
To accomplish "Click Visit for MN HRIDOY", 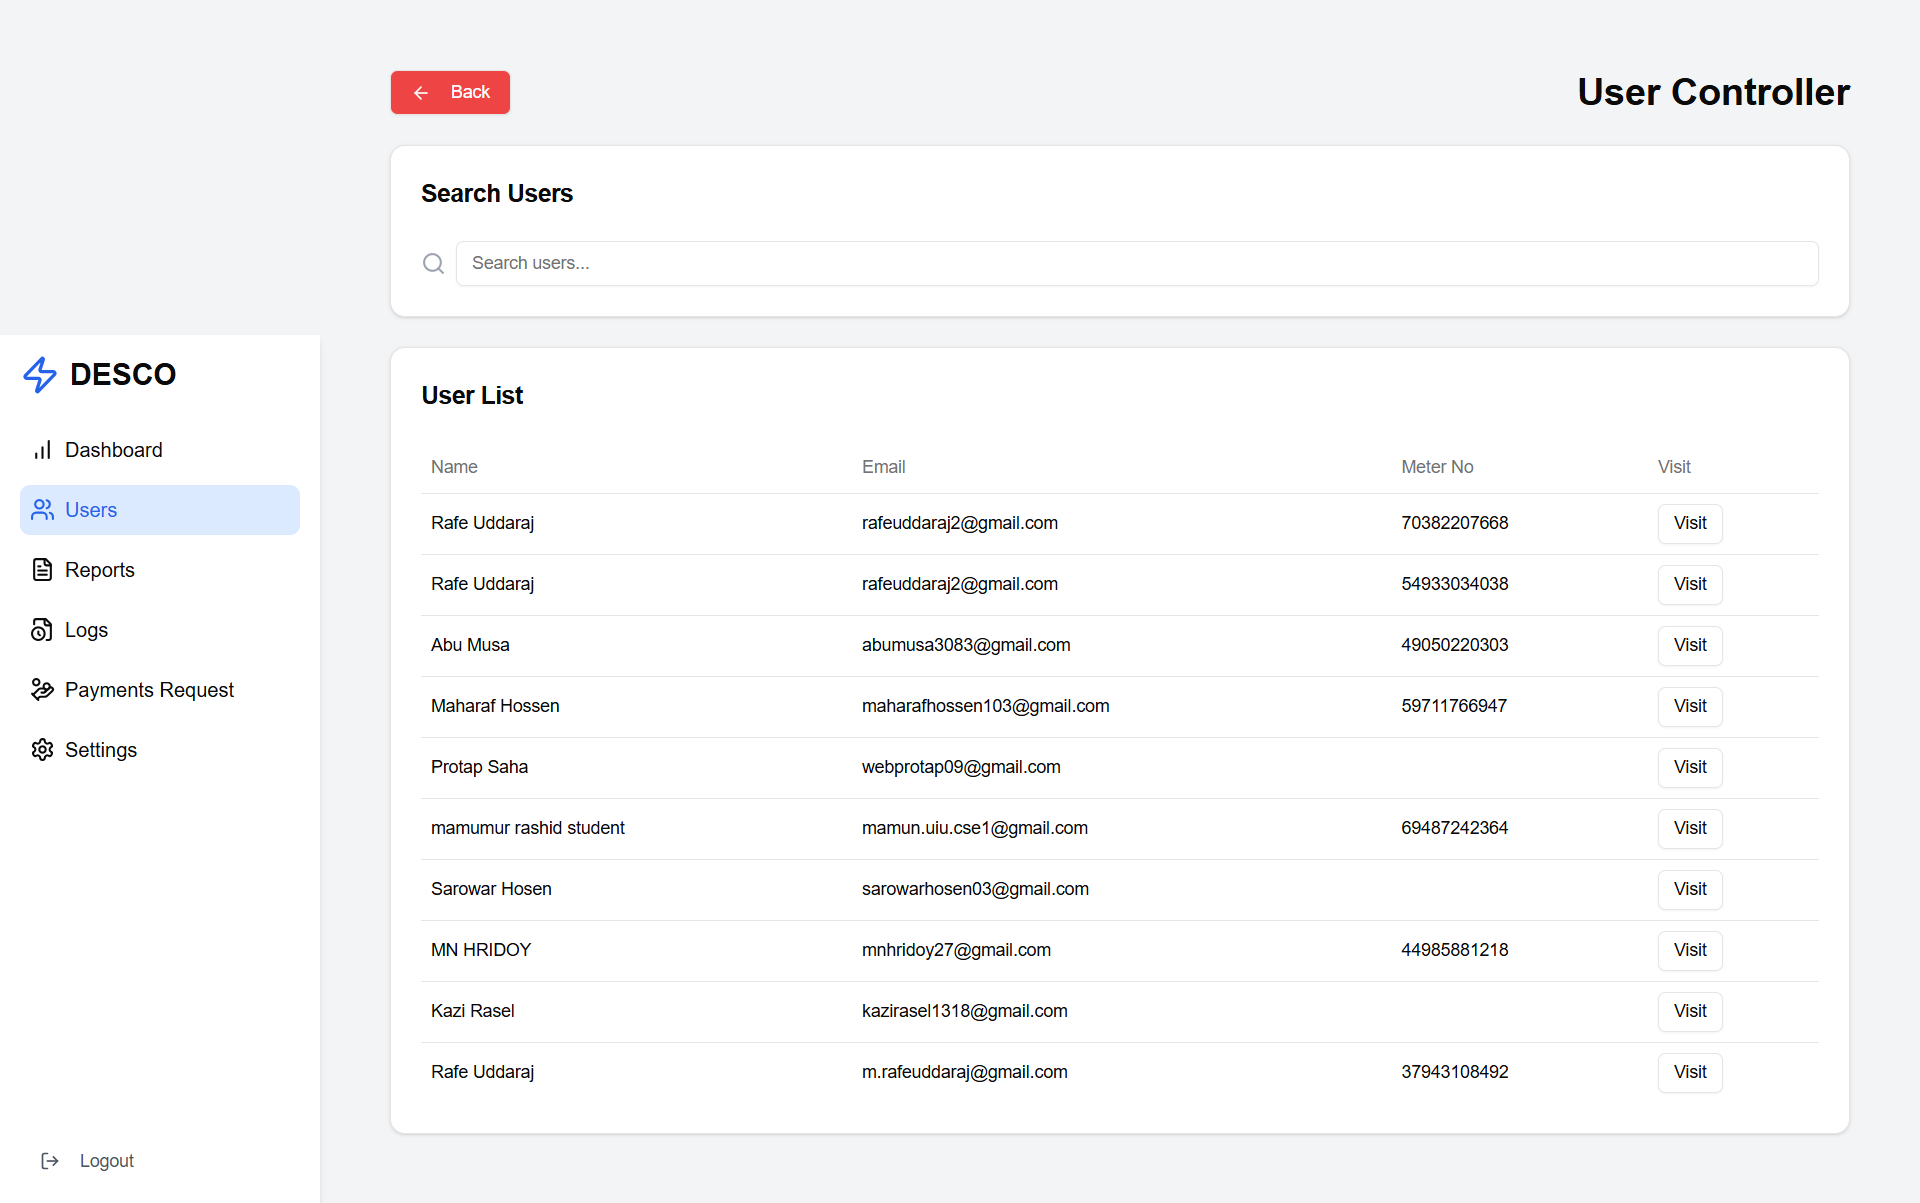I will click(1689, 950).
